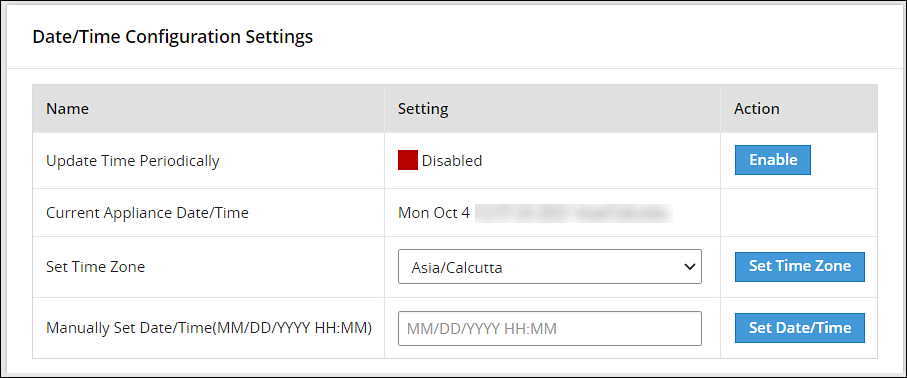
Task: Click the blurred appliance time text
Action: coord(574,213)
